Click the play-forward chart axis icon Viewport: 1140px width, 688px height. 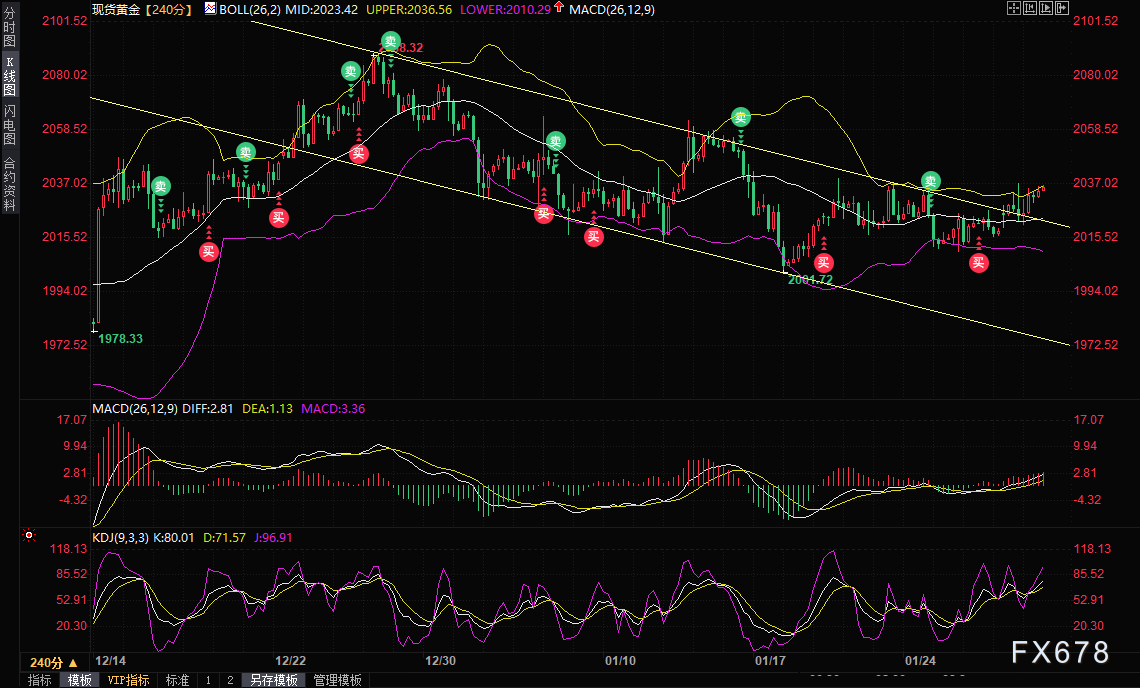point(1045,8)
